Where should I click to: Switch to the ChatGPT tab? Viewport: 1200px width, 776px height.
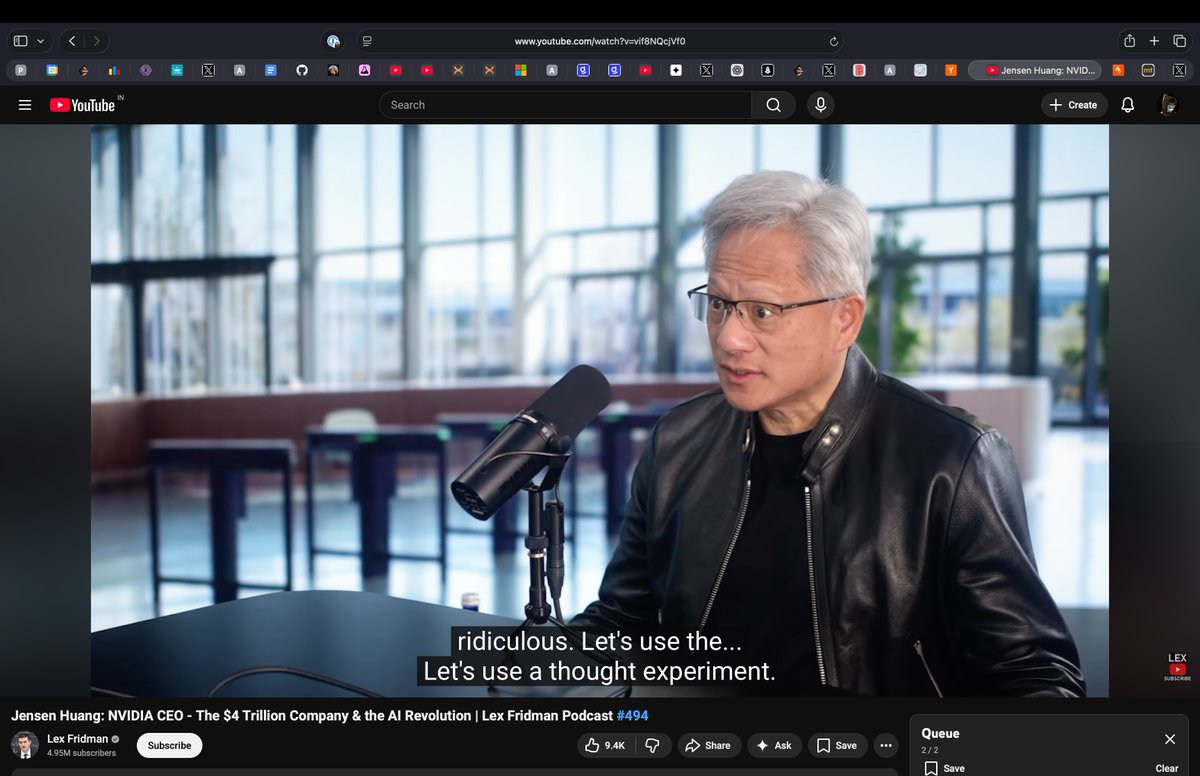[737, 70]
